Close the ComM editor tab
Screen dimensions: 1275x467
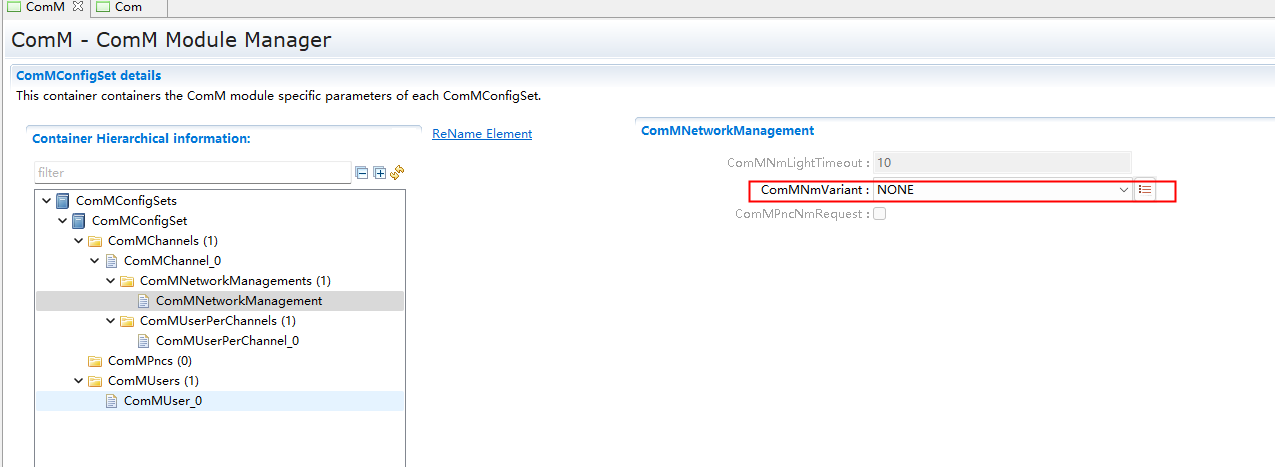click(x=78, y=7)
